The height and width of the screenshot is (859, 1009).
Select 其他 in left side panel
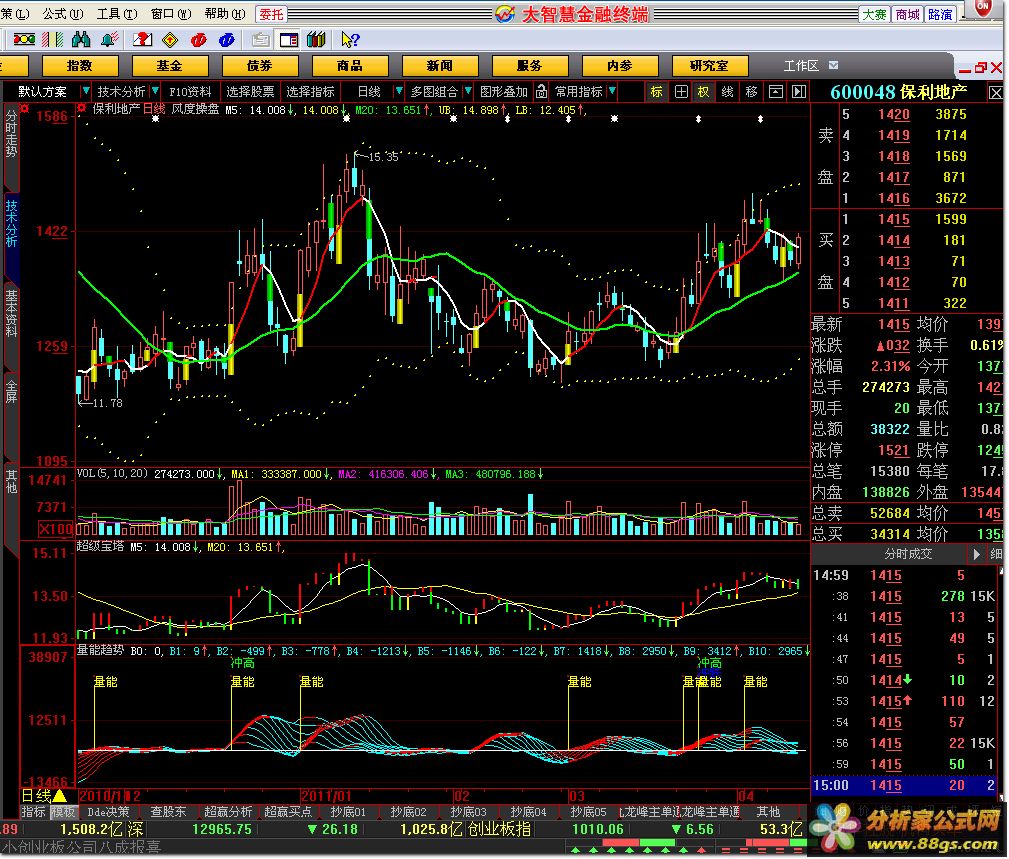[x=11, y=481]
